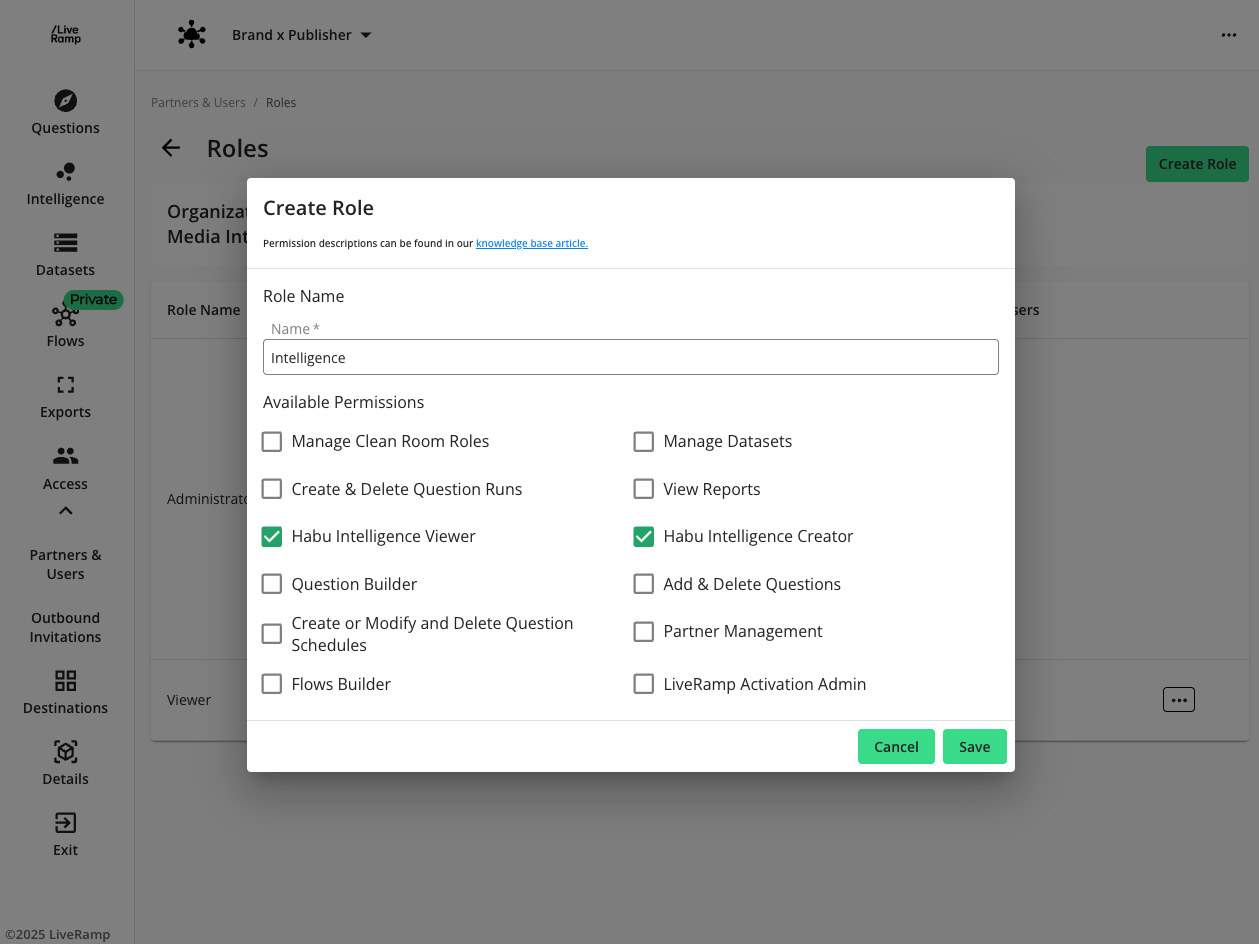Enable the Manage Datasets permission
This screenshot has width=1259, height=944.
(x=644, y=442)
